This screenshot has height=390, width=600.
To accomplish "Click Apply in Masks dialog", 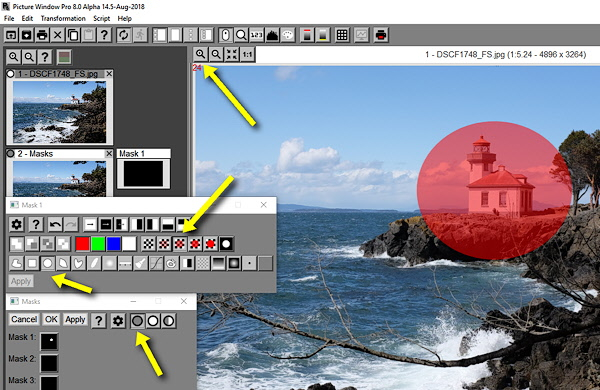I will 75,319.
